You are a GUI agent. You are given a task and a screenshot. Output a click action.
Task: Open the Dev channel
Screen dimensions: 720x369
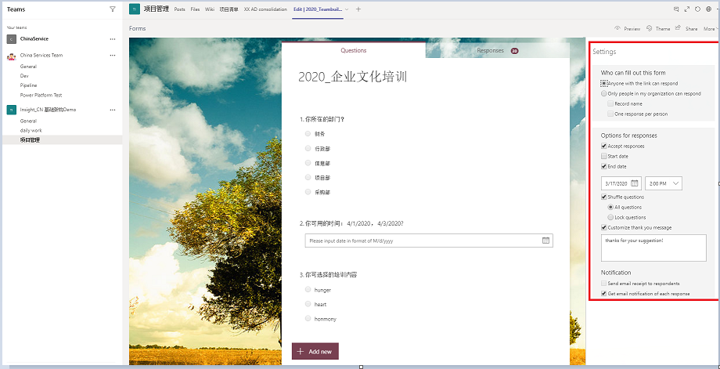tap(24, 76)
